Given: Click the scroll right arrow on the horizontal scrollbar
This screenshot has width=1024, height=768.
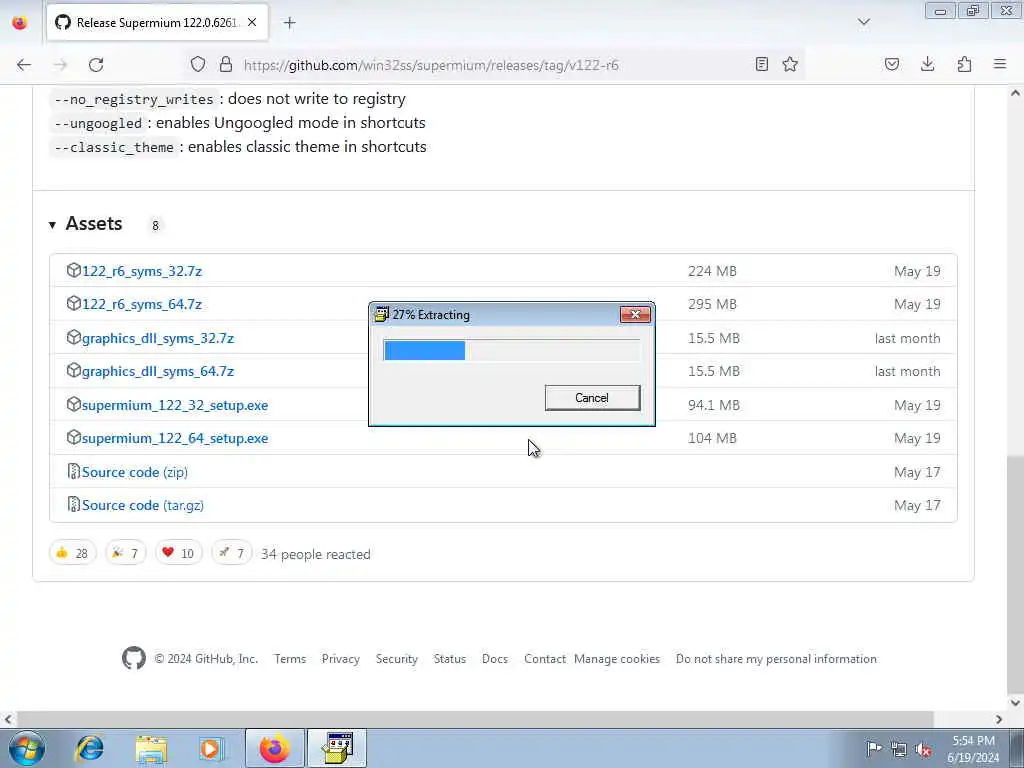Looking at the screenshot, I should [999, 719].
